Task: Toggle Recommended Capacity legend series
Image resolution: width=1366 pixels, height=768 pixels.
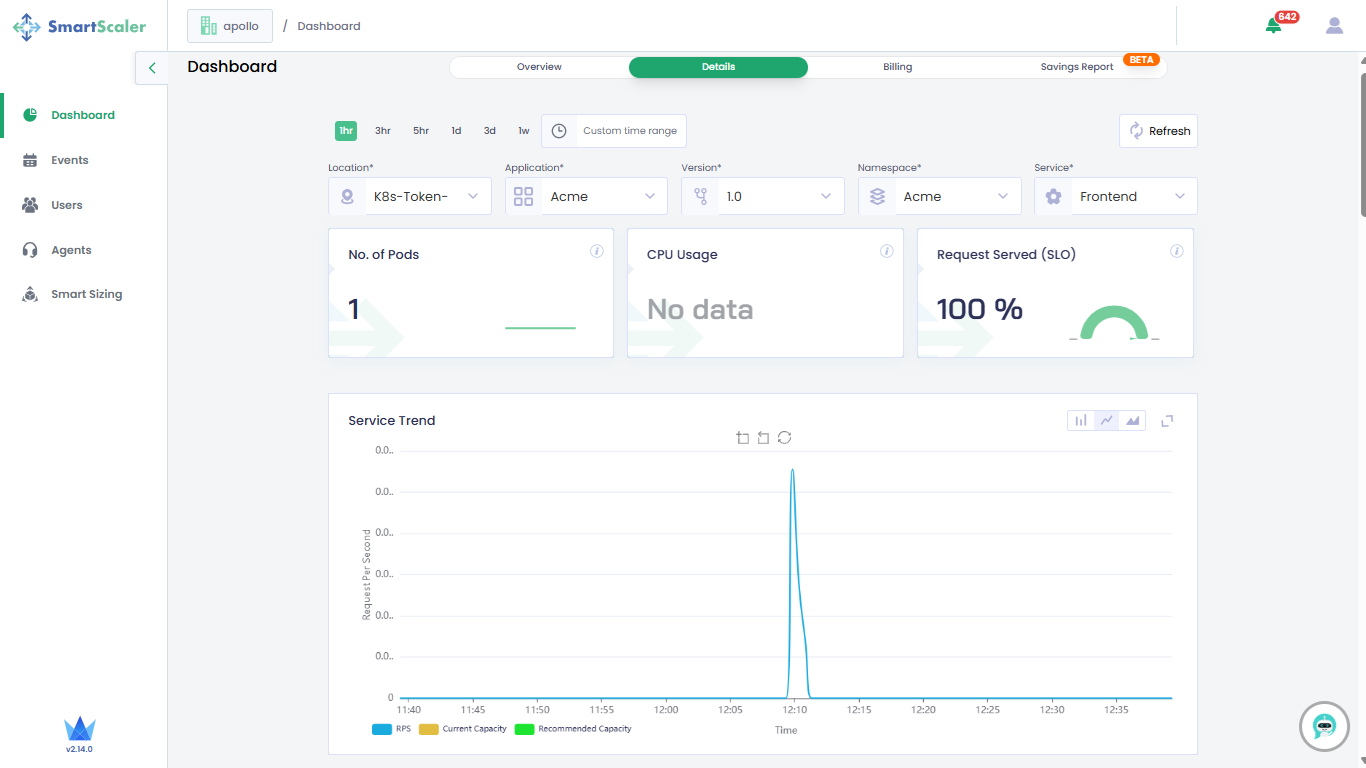Action: 573,729
